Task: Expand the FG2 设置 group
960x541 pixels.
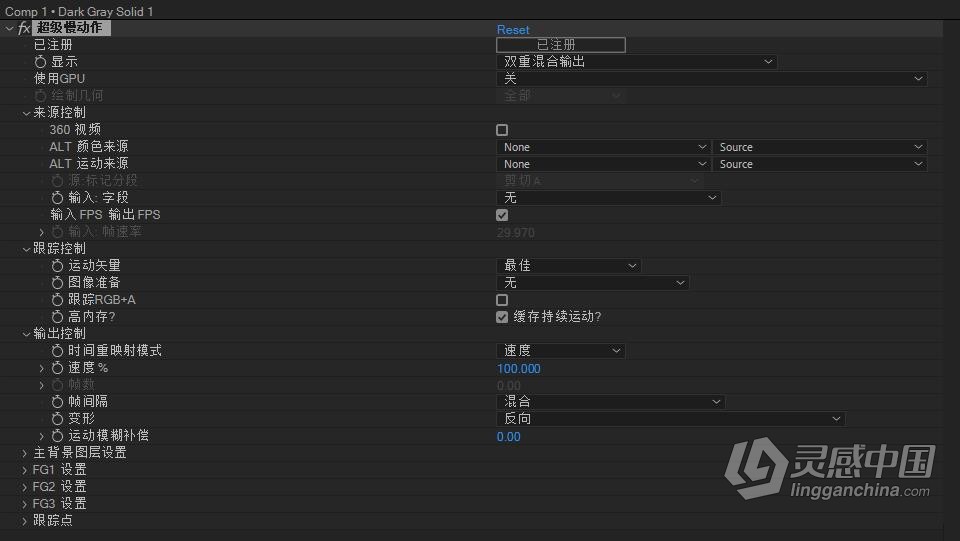Action: click(x=24, y=487)
